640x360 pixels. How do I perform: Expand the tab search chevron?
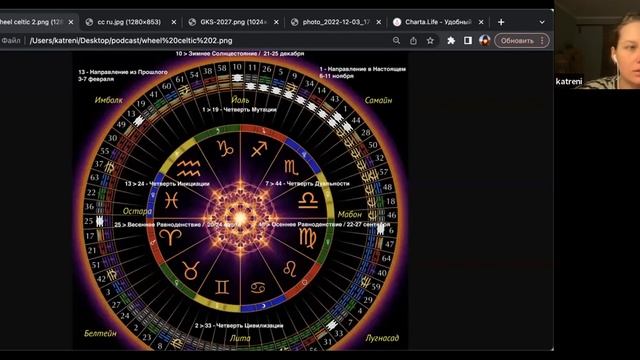[542, 22]
